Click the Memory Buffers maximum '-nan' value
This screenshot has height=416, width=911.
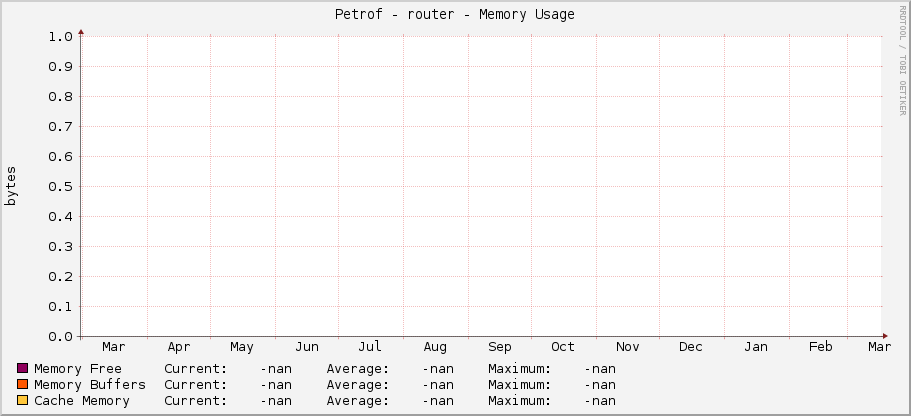[600, 385]
